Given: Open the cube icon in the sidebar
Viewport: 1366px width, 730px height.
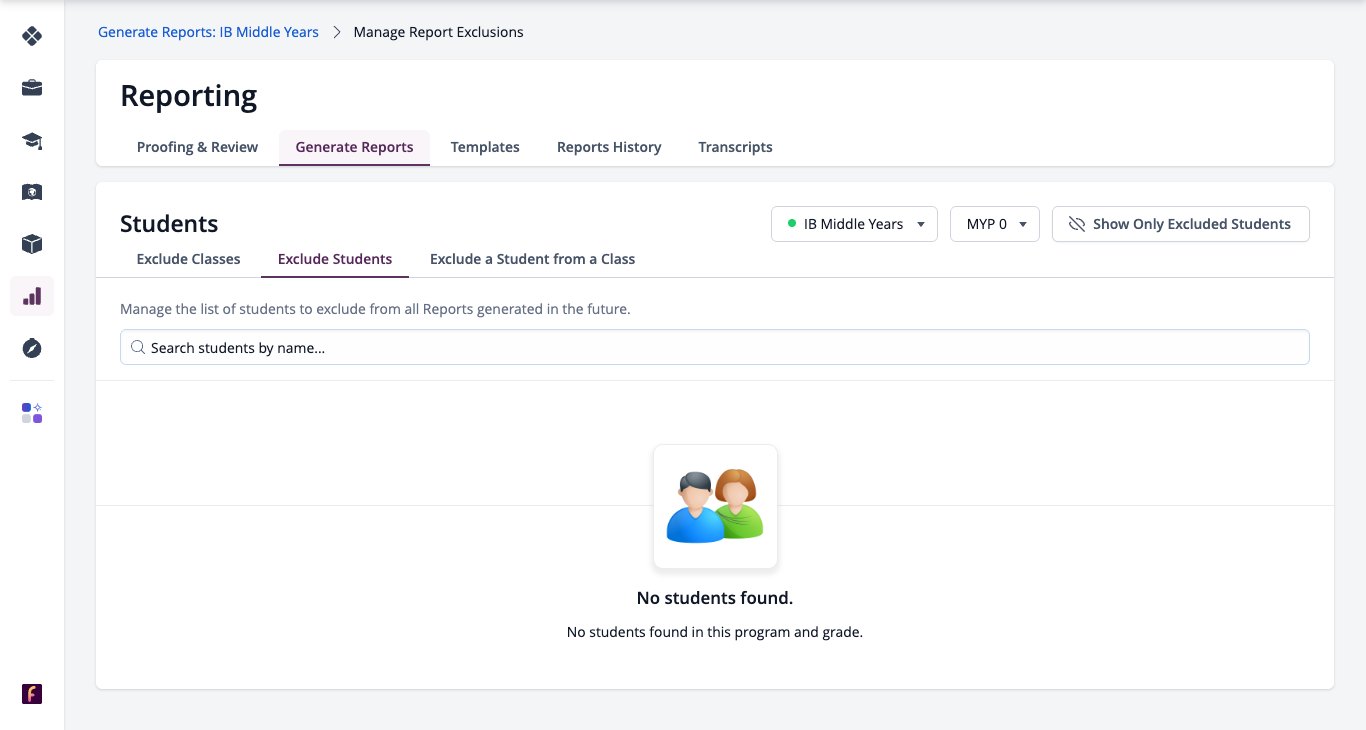Looking at the screenshot, I should (32, 244).
